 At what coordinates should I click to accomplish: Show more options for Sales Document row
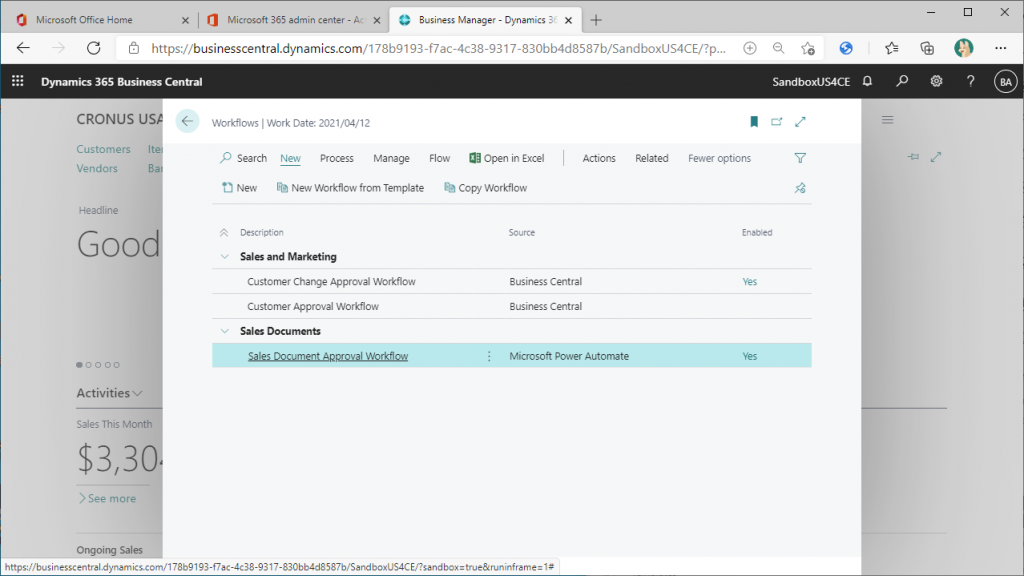click(x=489, y=356)
